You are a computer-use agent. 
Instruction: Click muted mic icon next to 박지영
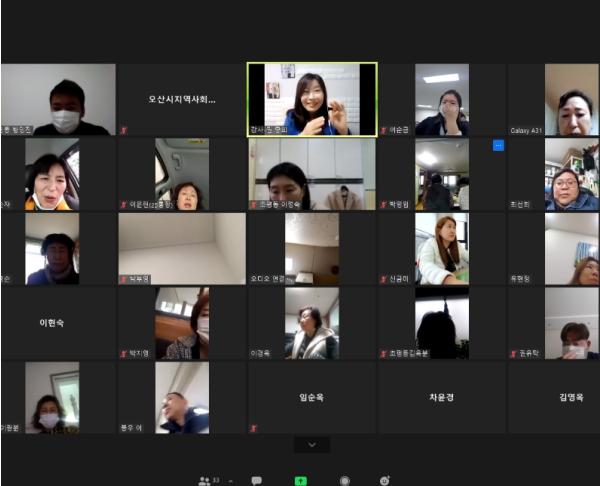(x=124, y=354)
